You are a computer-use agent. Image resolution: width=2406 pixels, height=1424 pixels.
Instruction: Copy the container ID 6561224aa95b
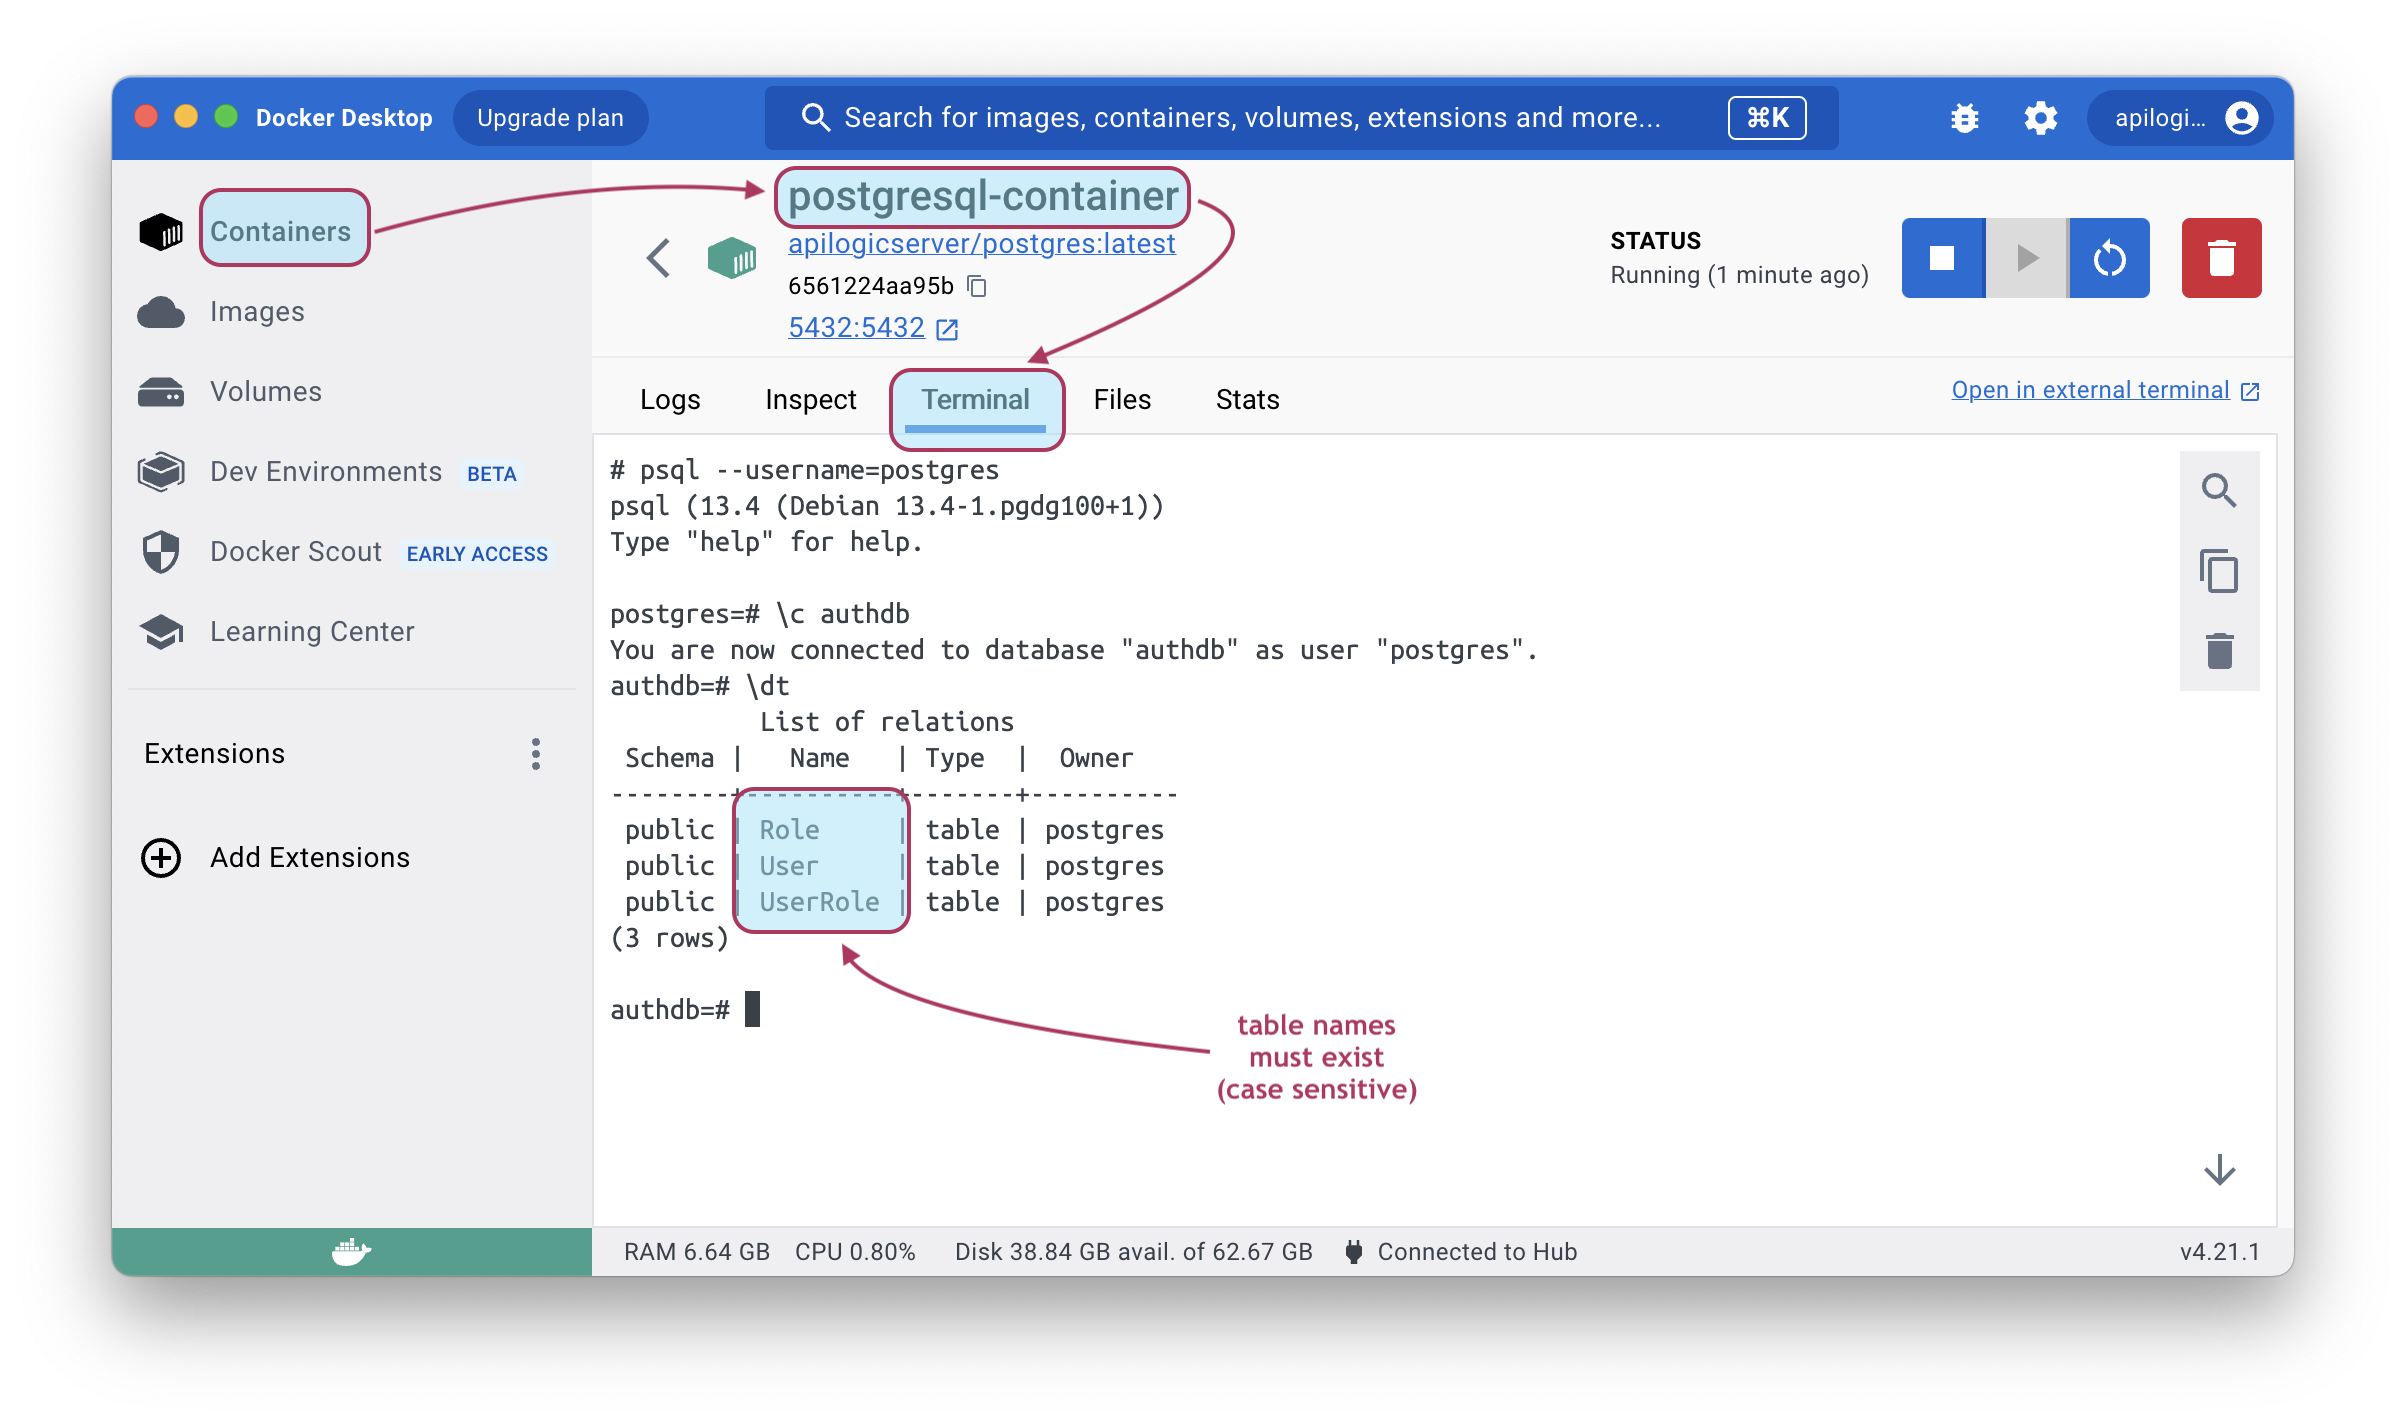977,287
